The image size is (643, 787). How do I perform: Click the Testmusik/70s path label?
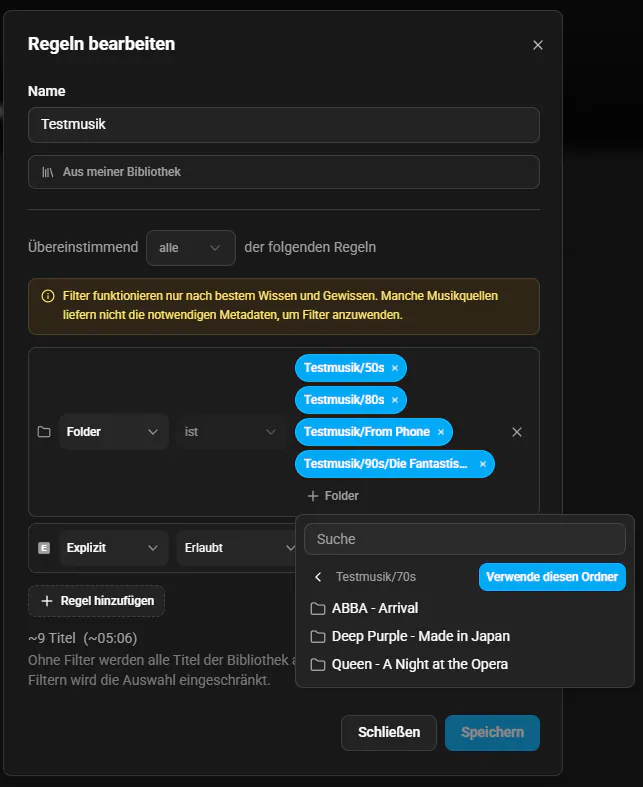pos(376,577)
